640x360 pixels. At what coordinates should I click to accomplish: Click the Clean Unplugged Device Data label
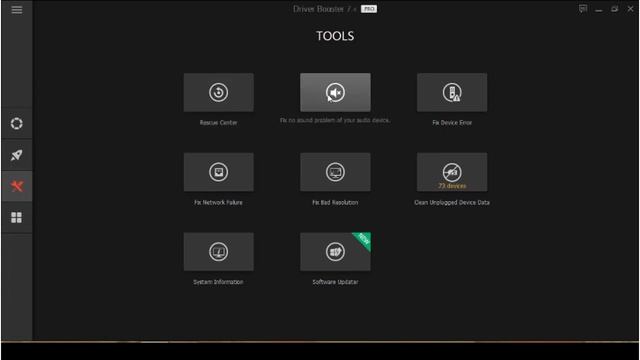[x=452, y=202]
